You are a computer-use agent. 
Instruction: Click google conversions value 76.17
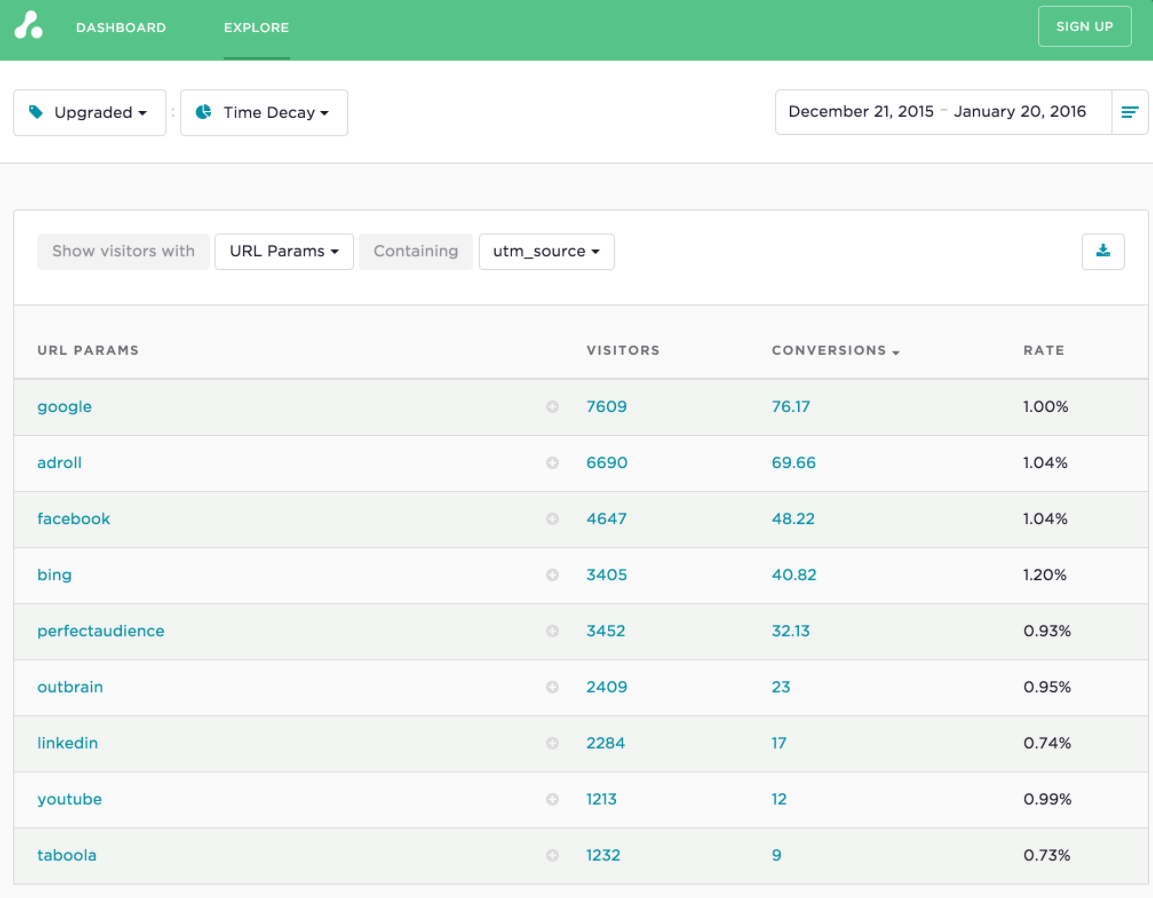(790, 407)
